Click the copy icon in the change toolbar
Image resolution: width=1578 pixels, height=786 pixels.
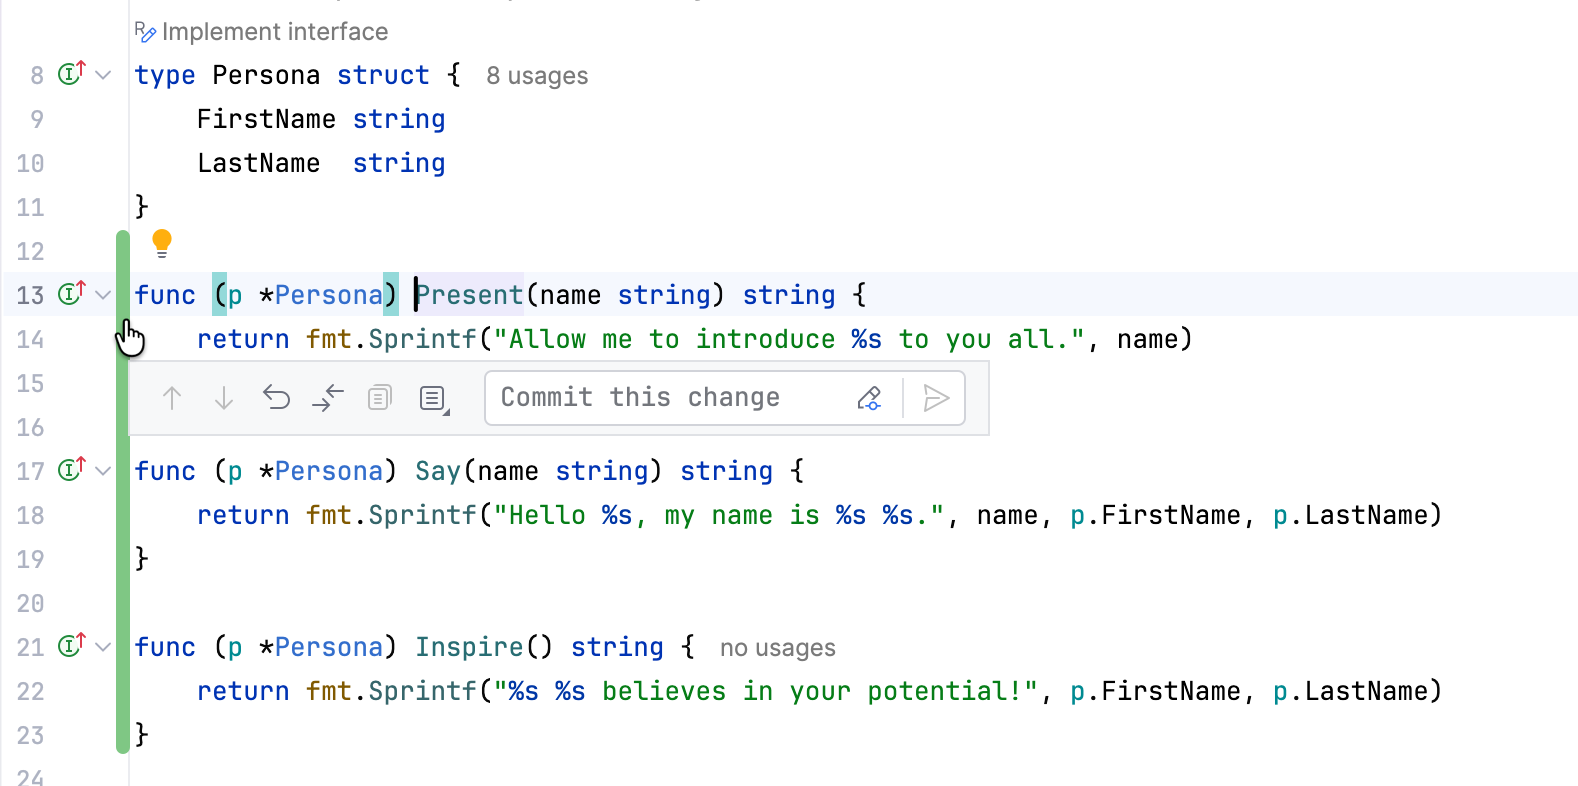click(380, 398)
